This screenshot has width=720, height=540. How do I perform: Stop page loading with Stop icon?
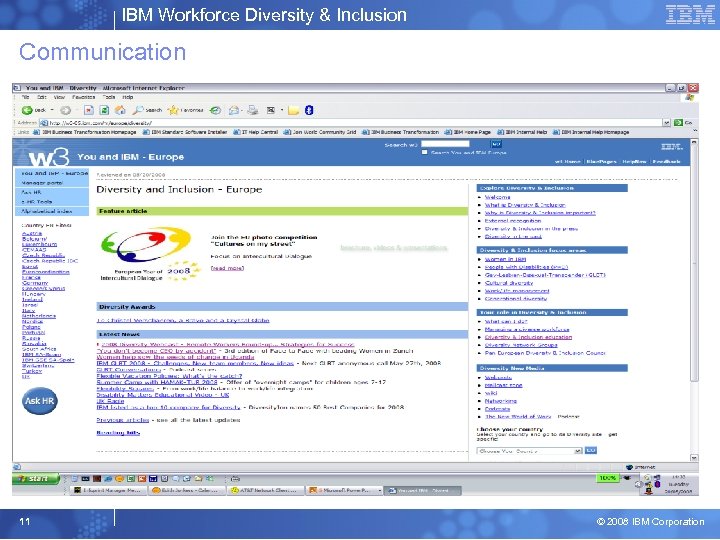tap(89, 110)
